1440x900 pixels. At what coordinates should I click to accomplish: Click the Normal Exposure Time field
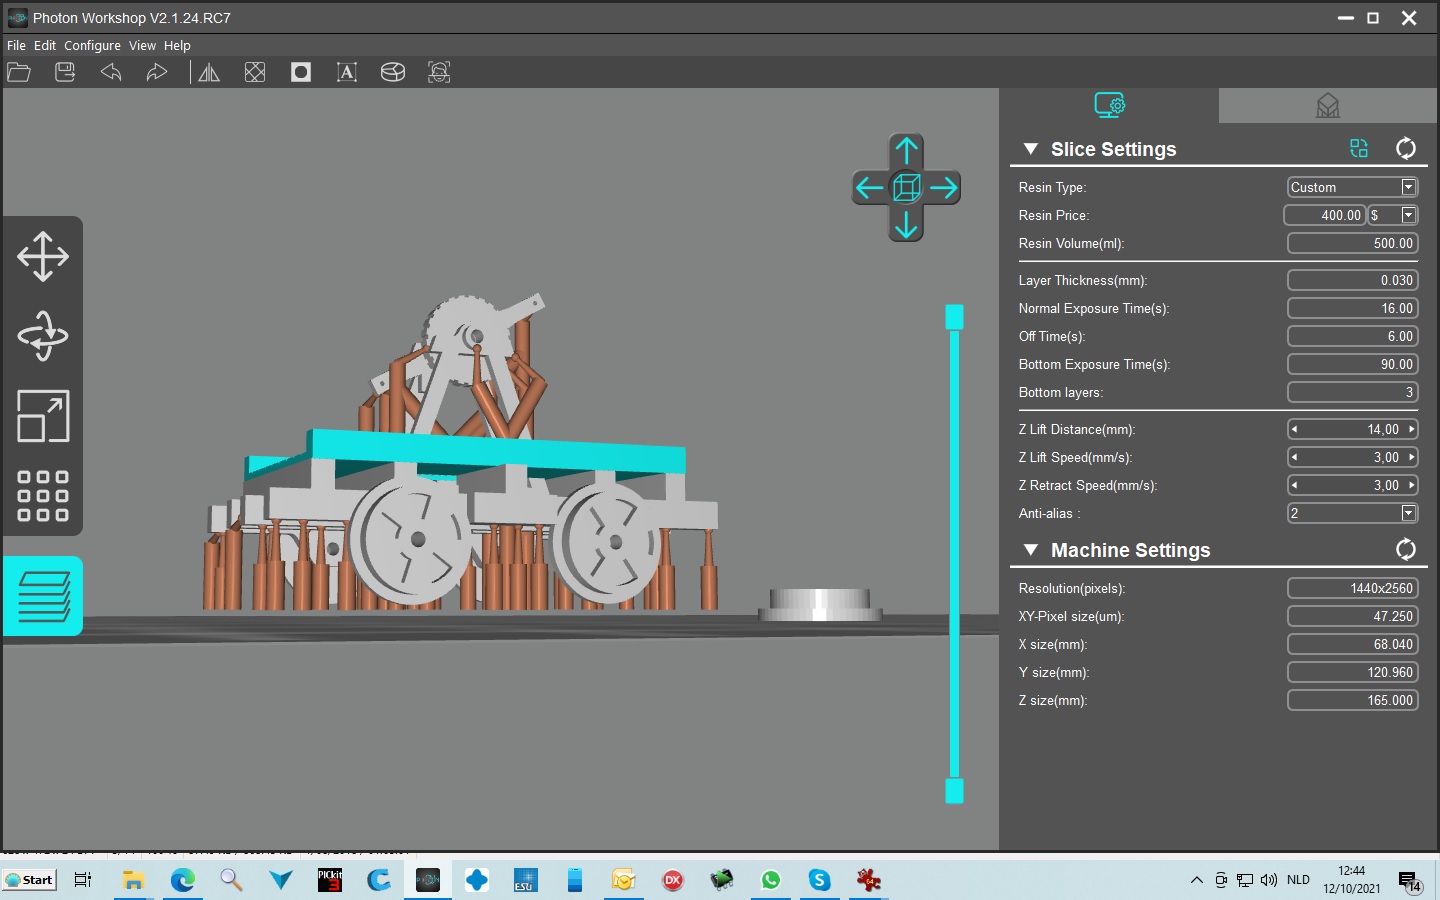1352,308
